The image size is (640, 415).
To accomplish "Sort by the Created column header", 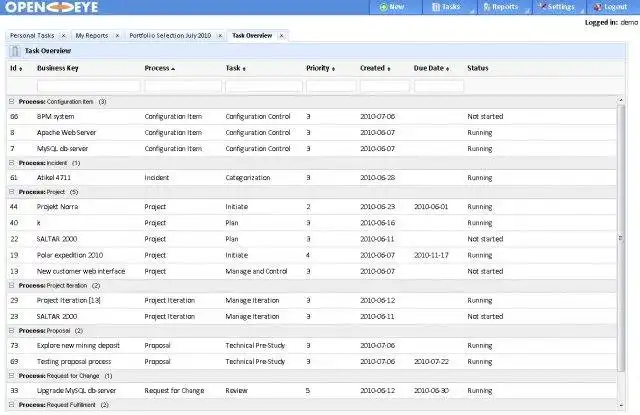I will pos(375,68).
